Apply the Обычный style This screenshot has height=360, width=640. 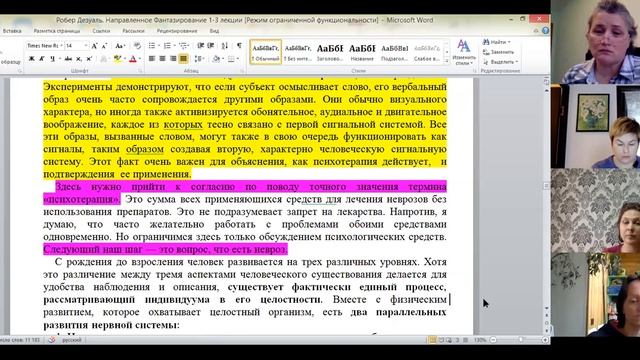point(266,52)
